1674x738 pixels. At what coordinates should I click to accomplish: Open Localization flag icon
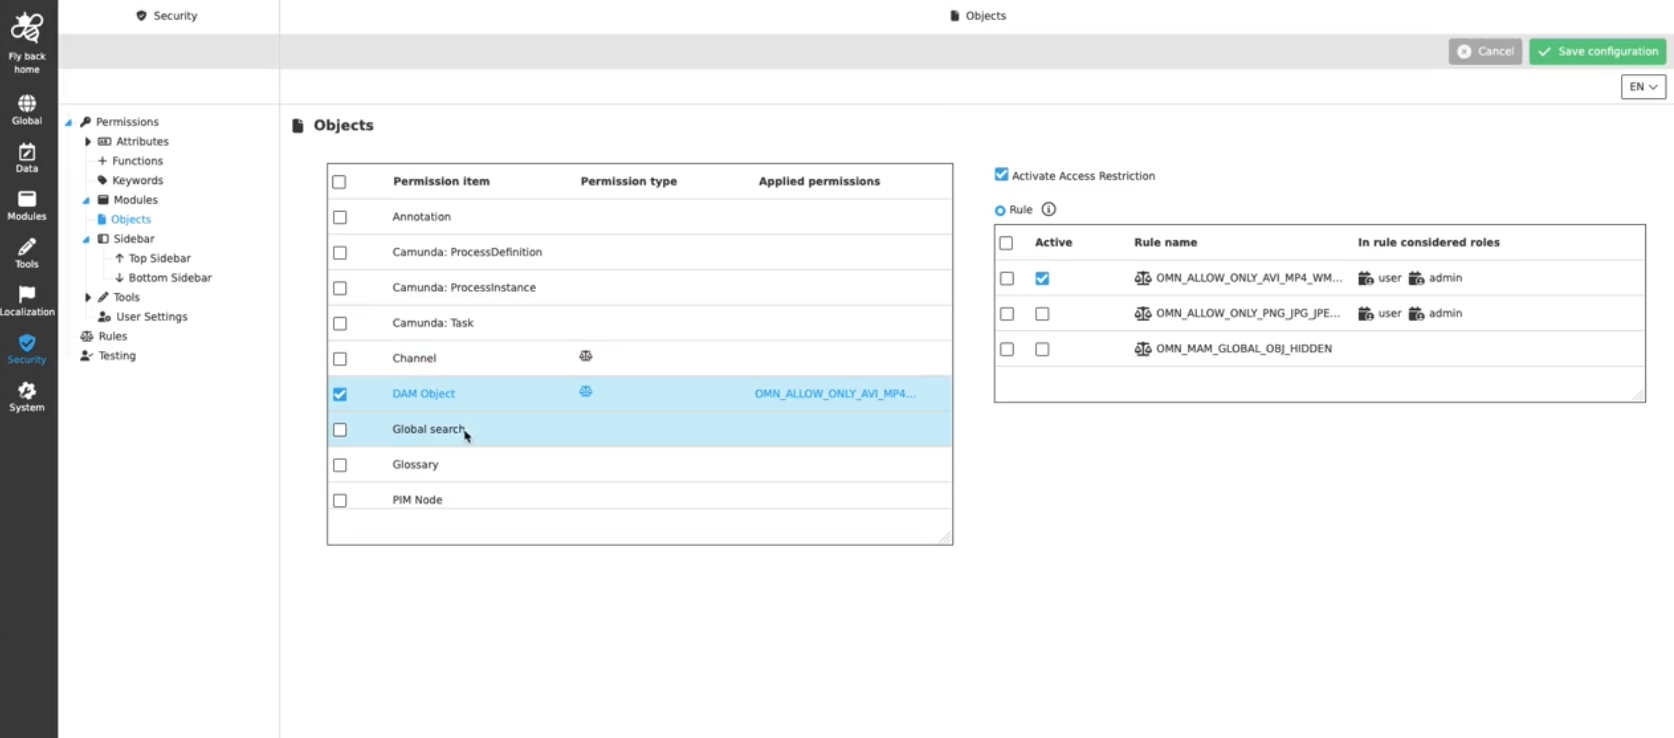(27, 295)
